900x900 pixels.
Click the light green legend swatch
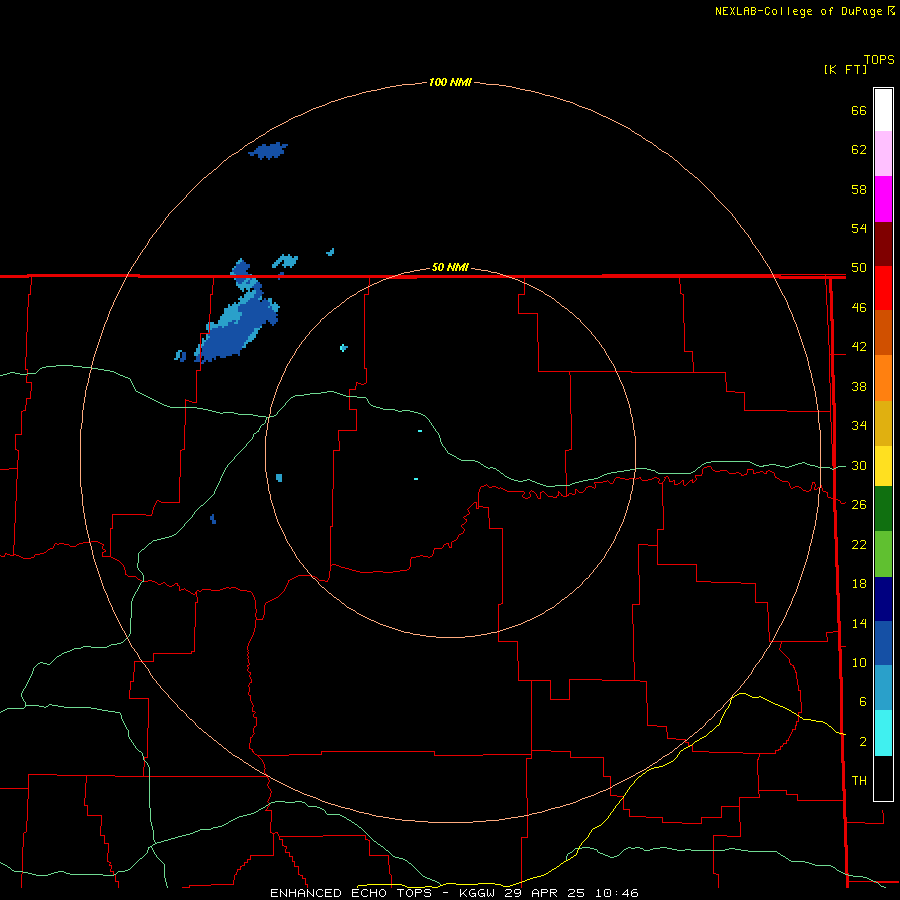(883, 554)
